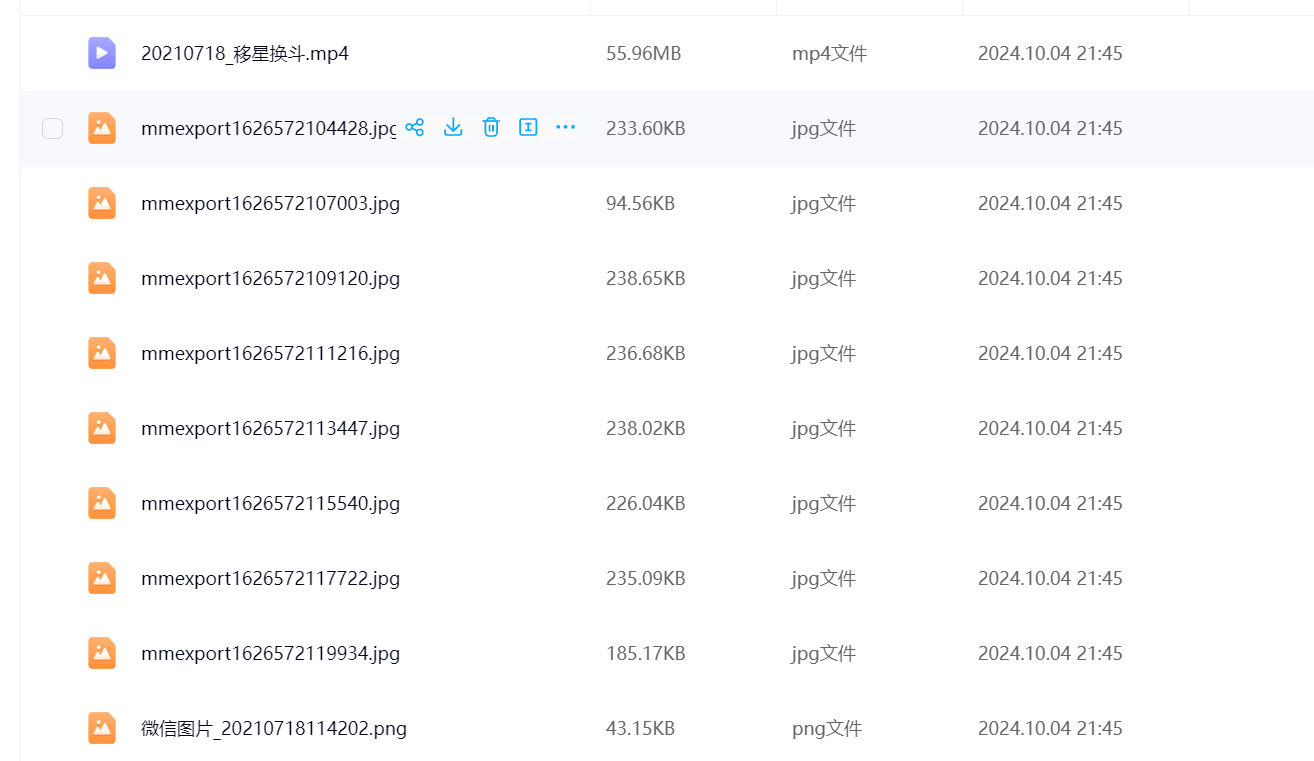Click image icon of mmexport1626572113447.jpg
Image resolution: width=1314 pixels, height=761 pixels.
[x=102, y=428]
